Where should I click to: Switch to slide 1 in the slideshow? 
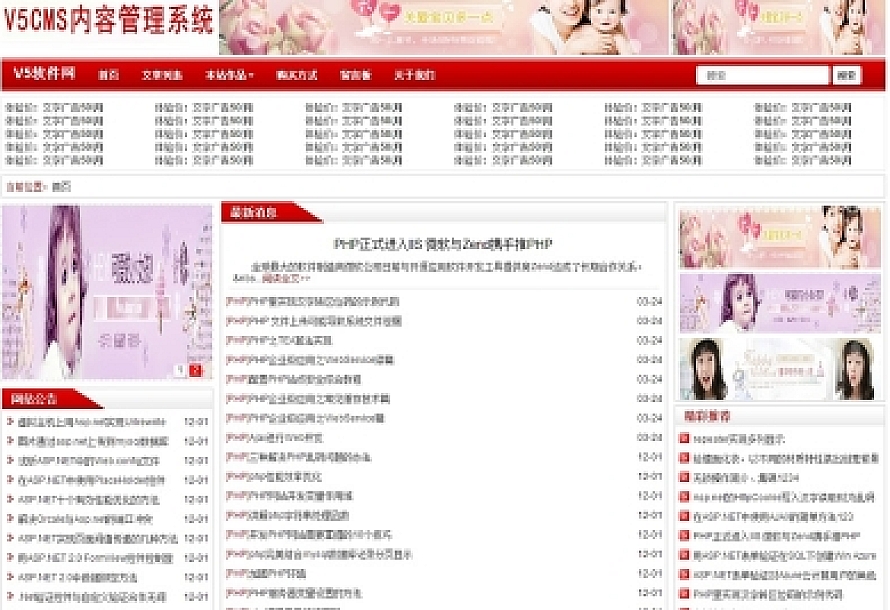(x=182, y=370)
